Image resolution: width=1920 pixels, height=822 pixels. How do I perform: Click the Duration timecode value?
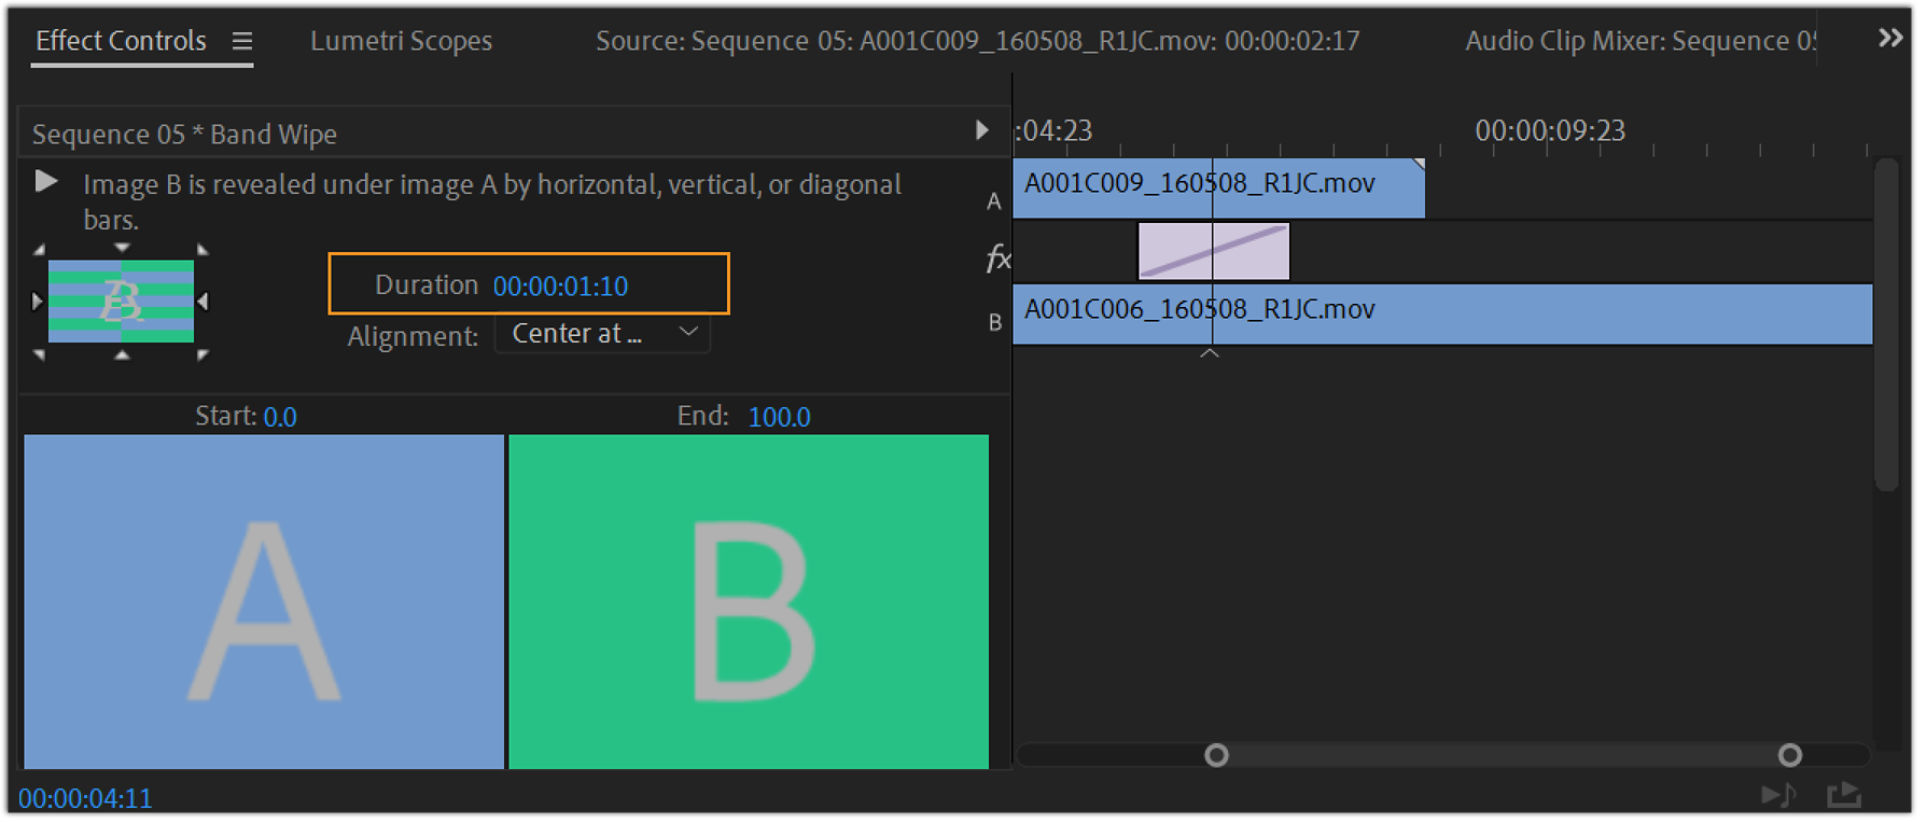tap(560, 287)
